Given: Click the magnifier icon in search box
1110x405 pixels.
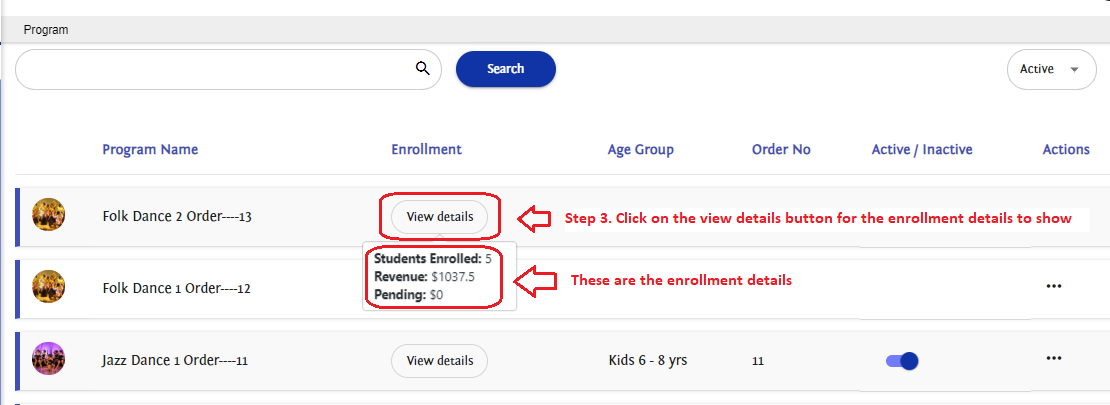Looking at the screenshot, I should (422, 69).
